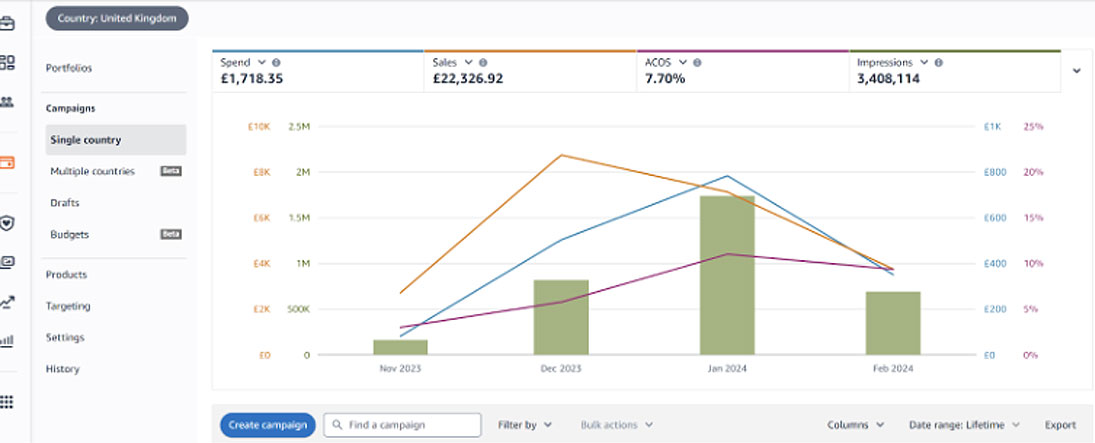Open the bar chart reports icon
Image resolution: width=1095 pixels, height=443 pixels.
(6, 341)
